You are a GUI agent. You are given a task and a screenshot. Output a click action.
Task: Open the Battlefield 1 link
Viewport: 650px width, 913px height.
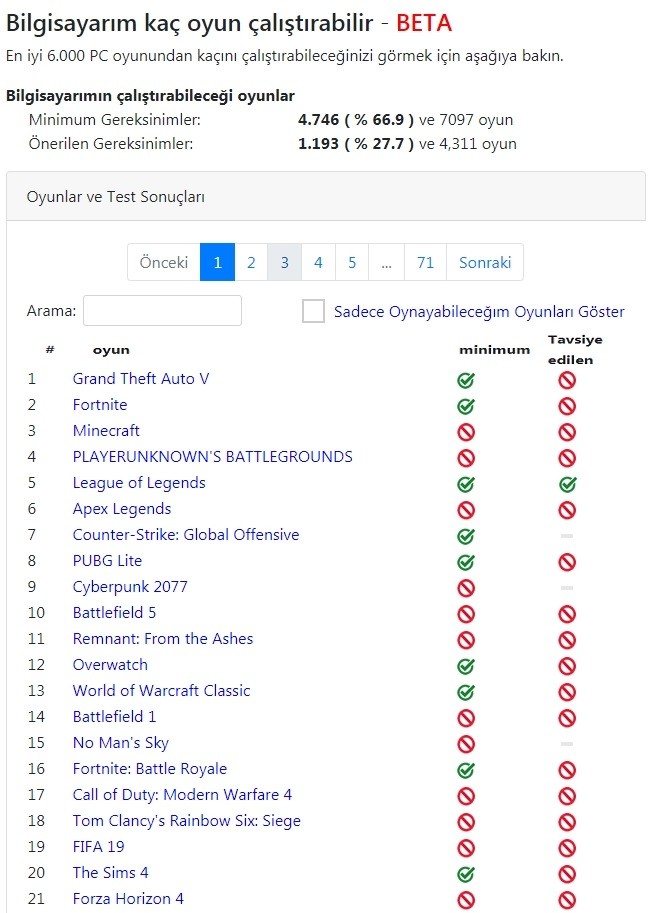[114, 717]
